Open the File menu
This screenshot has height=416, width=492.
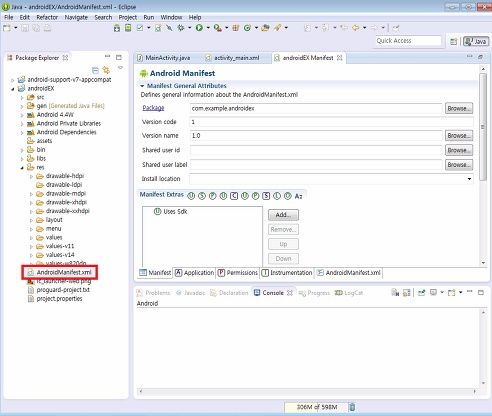click(x=8, y=17)
